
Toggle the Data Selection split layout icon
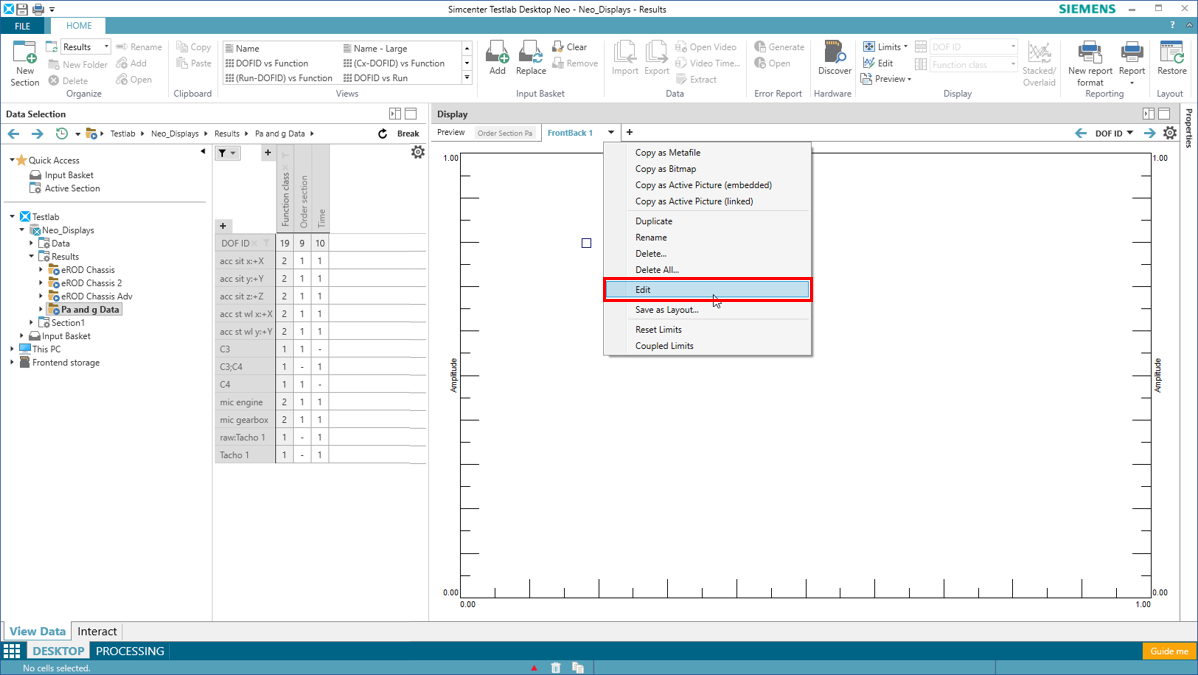pyautogui.click(x=395, y=114)
